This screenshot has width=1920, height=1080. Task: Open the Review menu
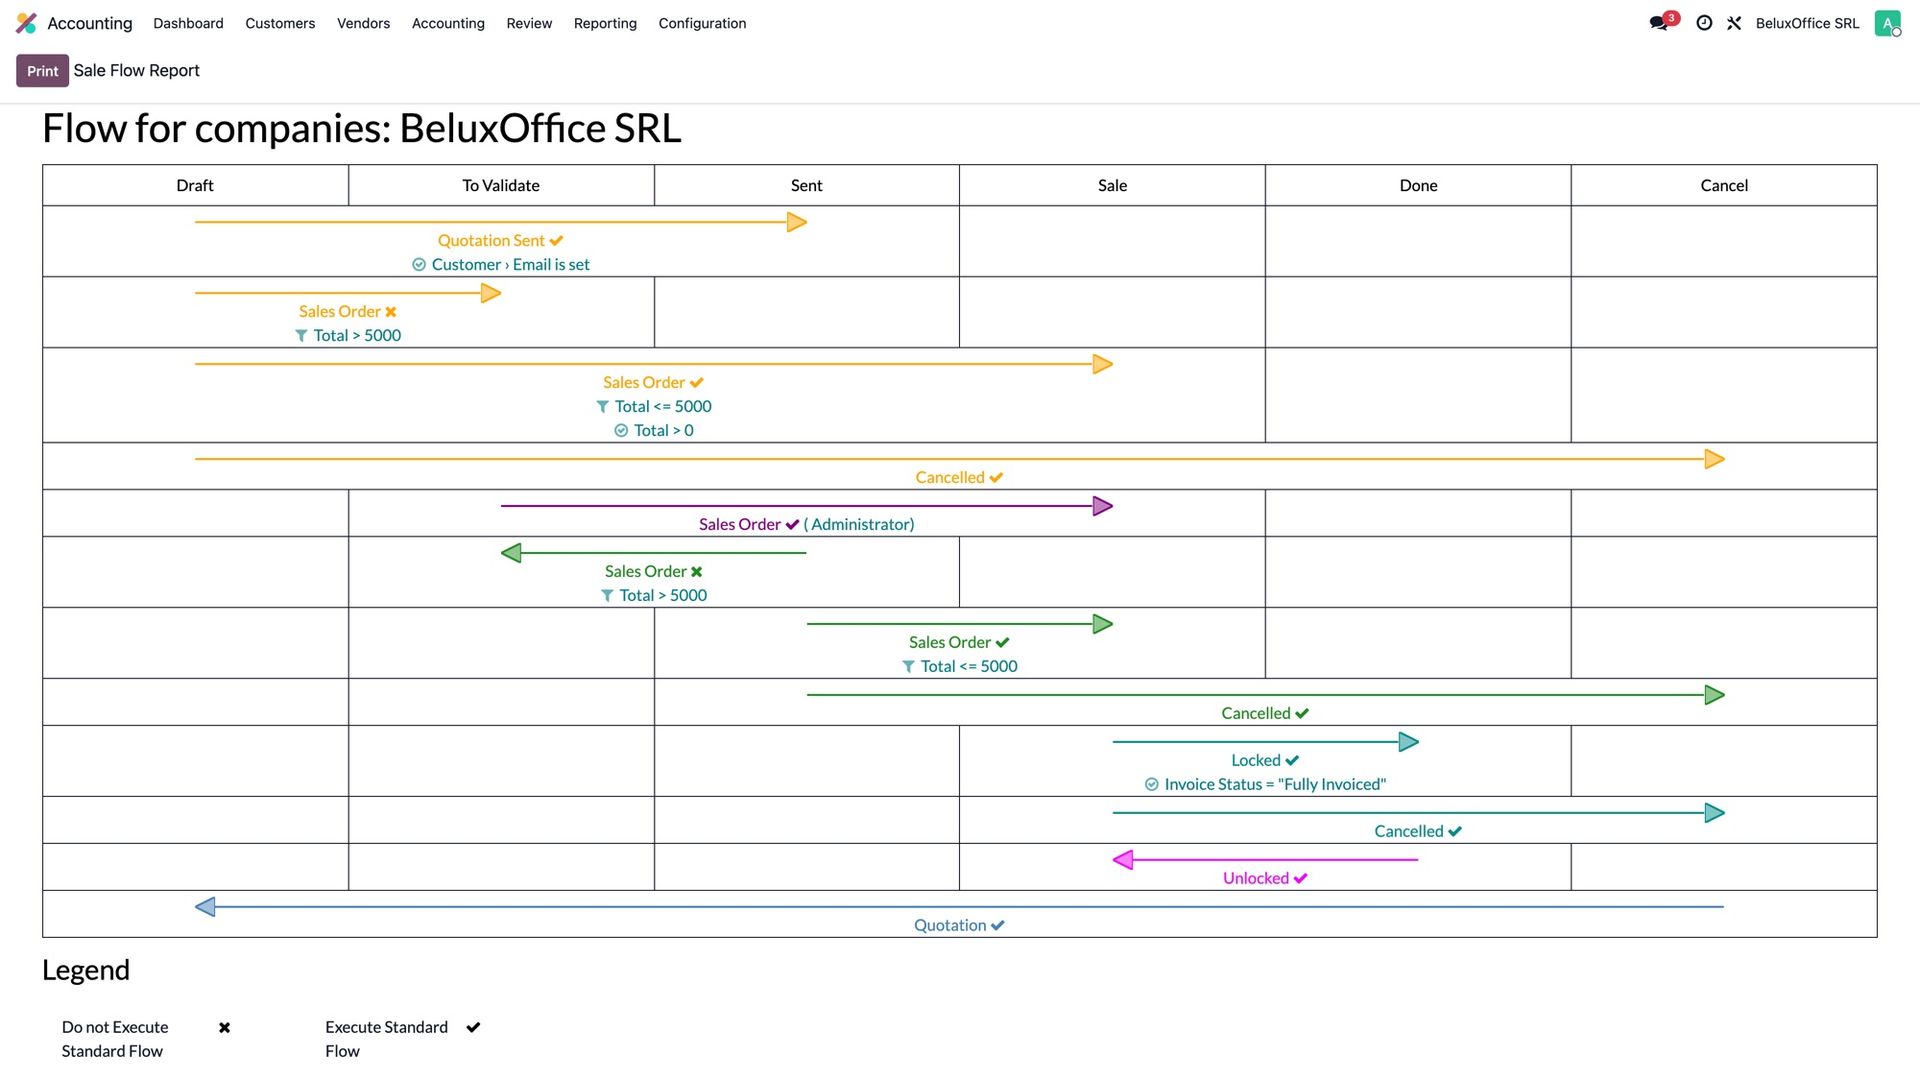(x=529, y=23)
